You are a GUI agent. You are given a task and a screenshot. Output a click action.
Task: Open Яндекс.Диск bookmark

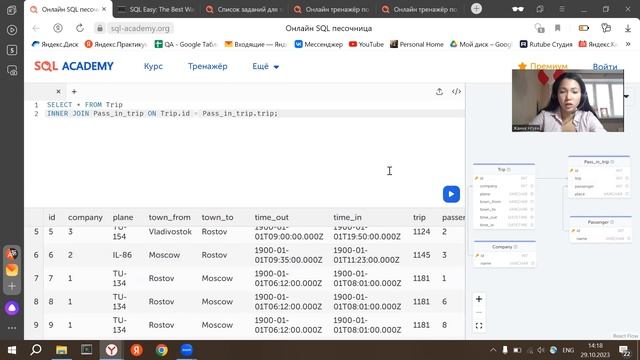55,44
